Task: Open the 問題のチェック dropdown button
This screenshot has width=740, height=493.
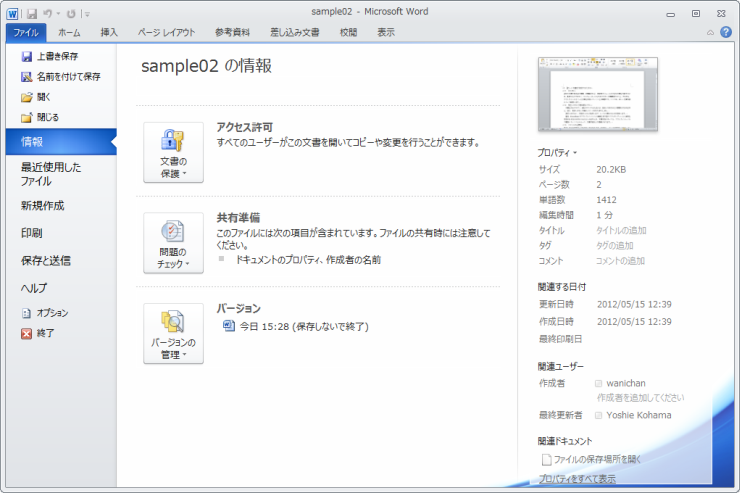Action: (x=174, y=243)
